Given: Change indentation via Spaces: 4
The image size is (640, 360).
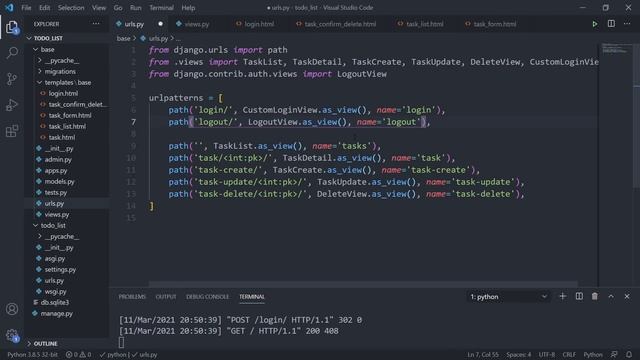Looking at the screenshot, I should point(519,355).
